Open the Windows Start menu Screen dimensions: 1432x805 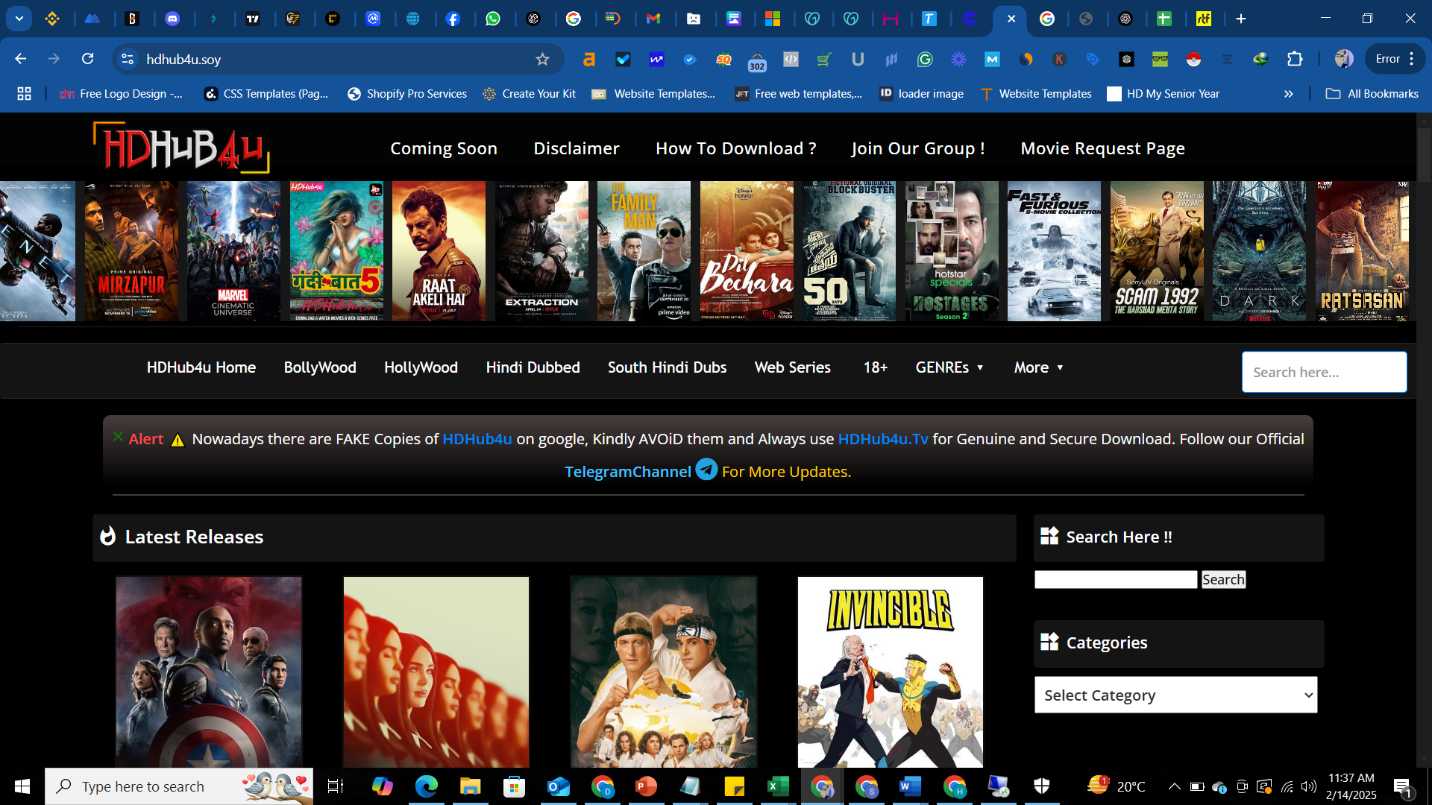[x=22, y=786]
